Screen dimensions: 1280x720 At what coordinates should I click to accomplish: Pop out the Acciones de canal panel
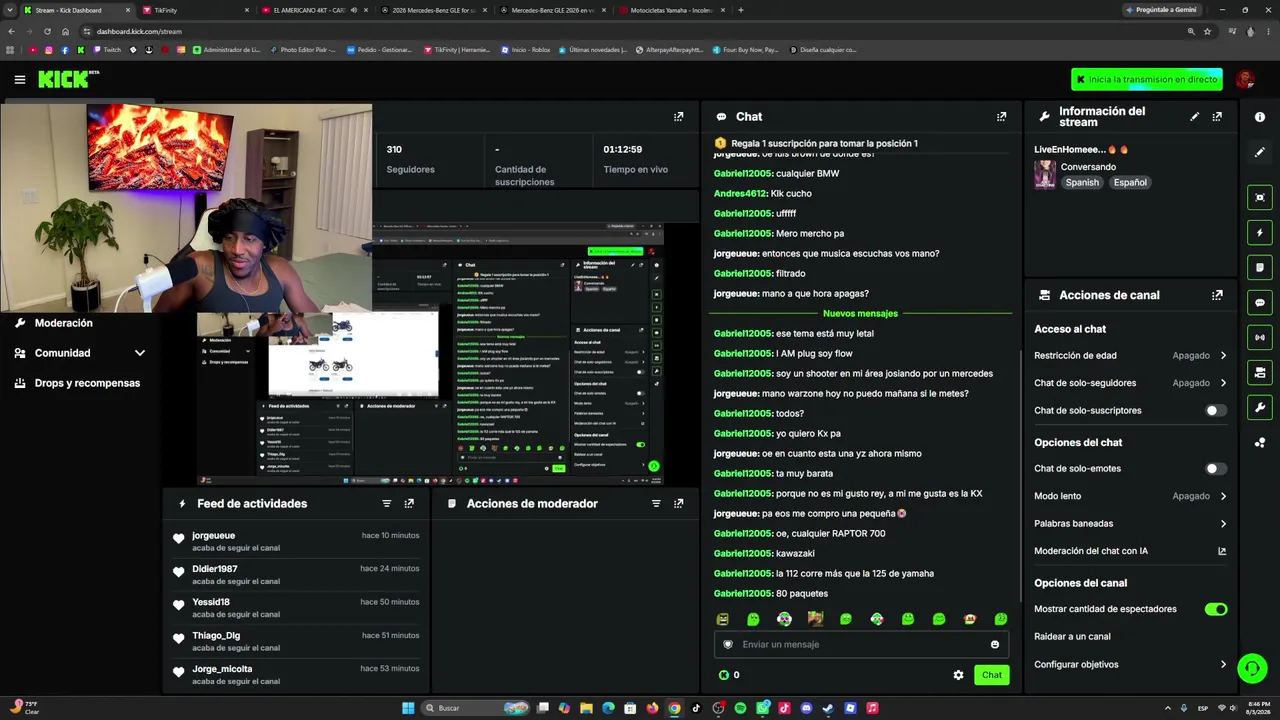pyautogui.click(x=1217, y=295)
